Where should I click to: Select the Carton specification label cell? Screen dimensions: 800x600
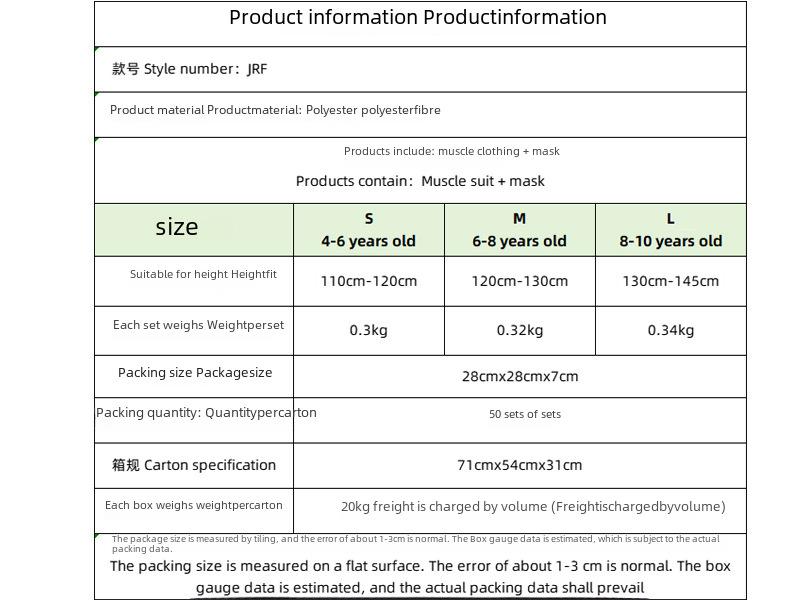point(194,465)
